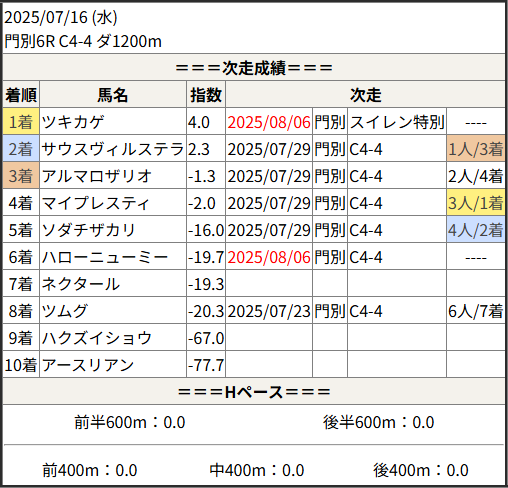Select サウスヴィルステラ in horse list
The height and width of the screenshot is (488, 508).
[113, 149]
